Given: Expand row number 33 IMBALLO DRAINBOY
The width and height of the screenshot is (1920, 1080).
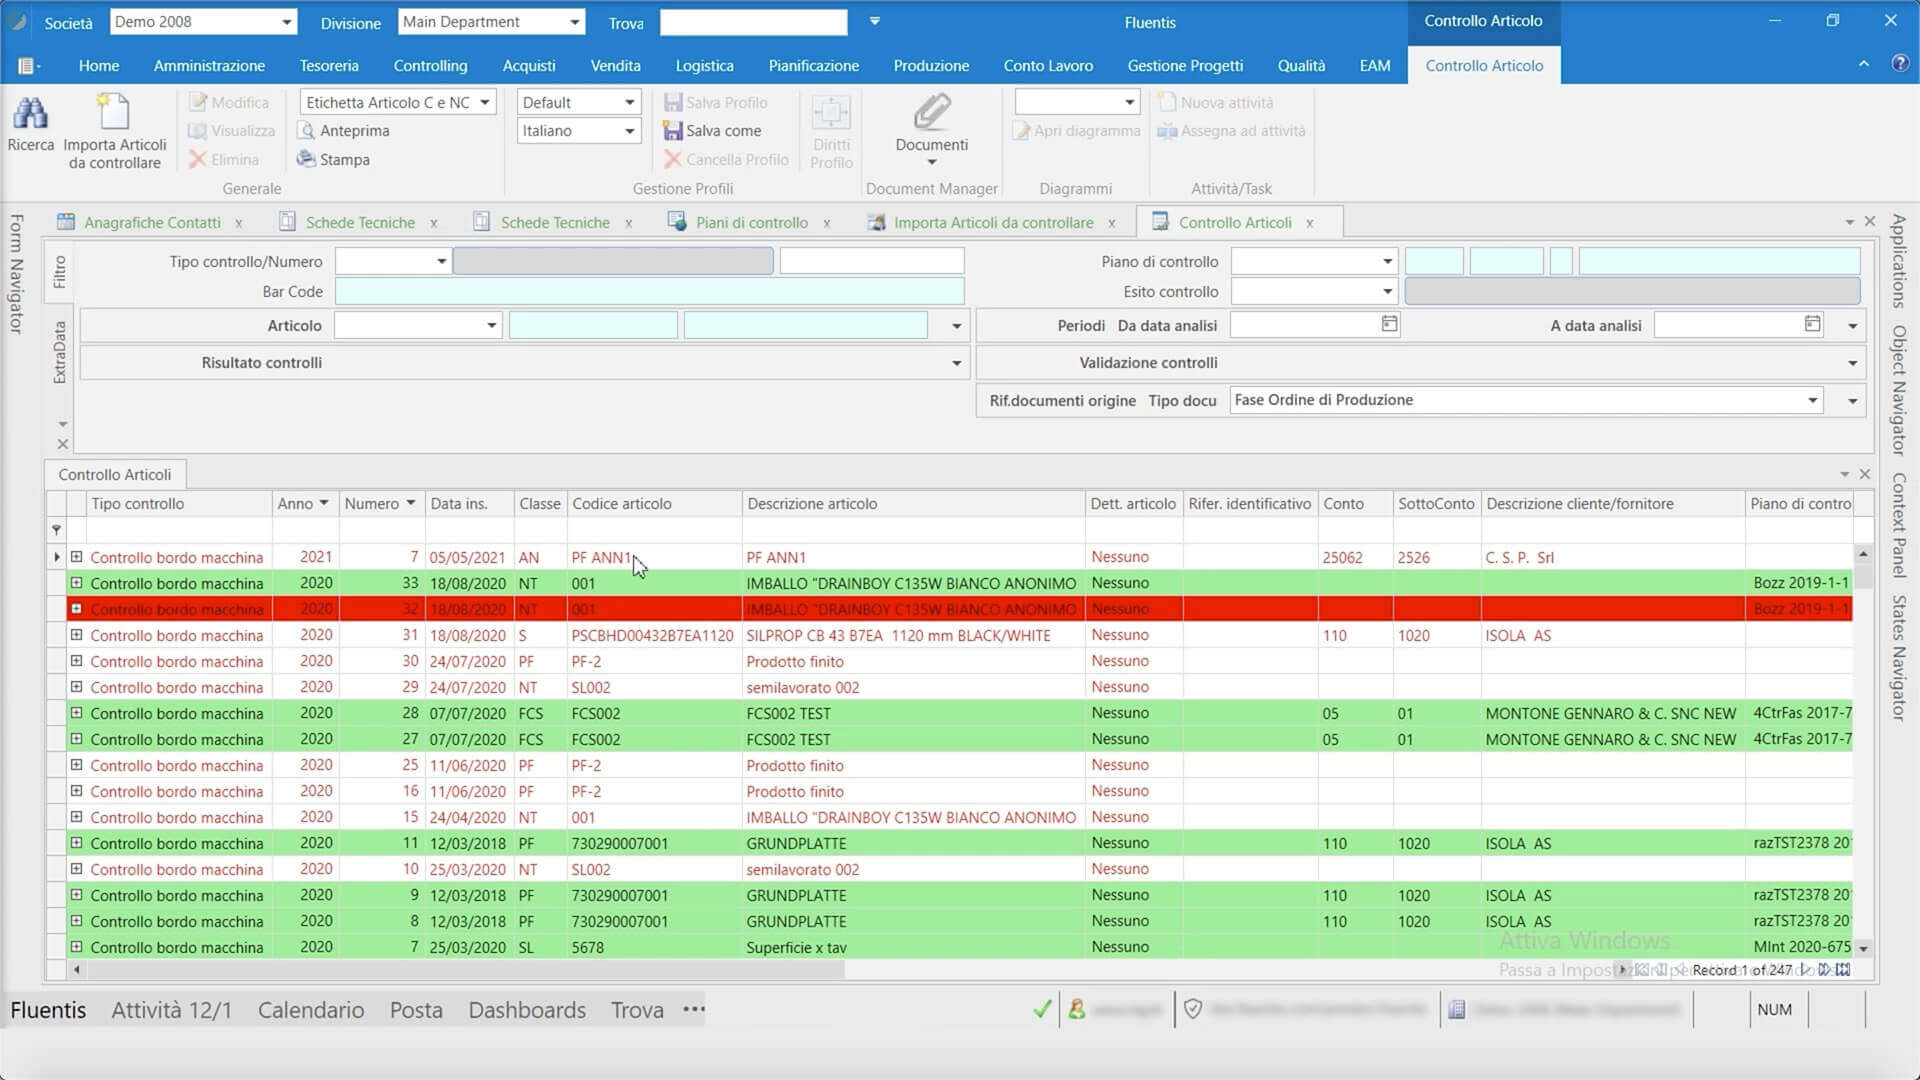Looking at the screenshot, I should [76, 582].
